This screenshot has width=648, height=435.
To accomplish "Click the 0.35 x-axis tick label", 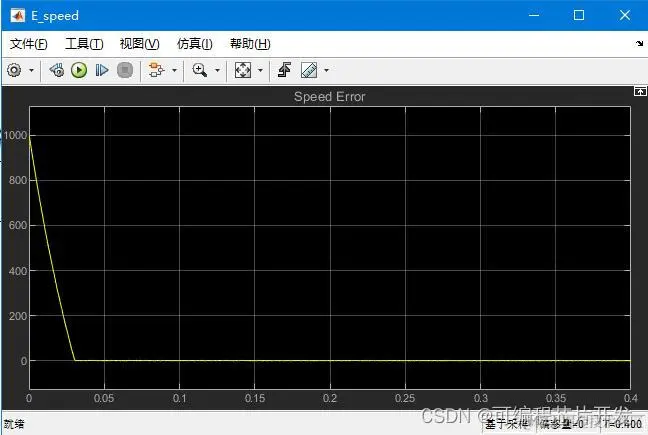I will click(555, 398).
